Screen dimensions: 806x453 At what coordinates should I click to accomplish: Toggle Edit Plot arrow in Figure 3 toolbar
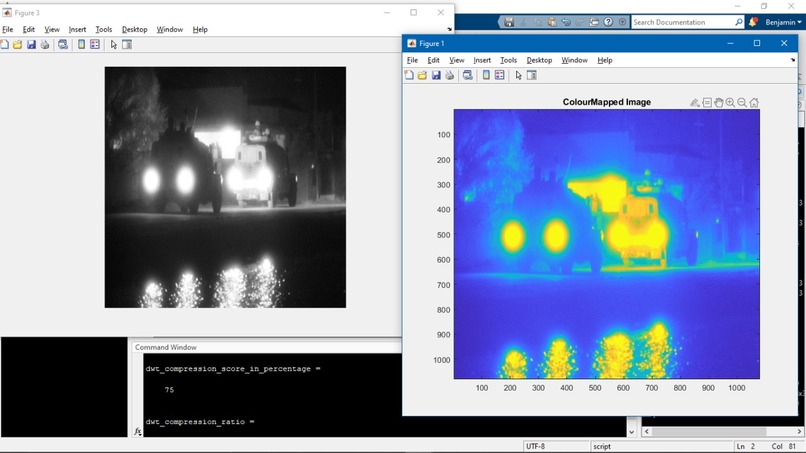pos(114,45)
